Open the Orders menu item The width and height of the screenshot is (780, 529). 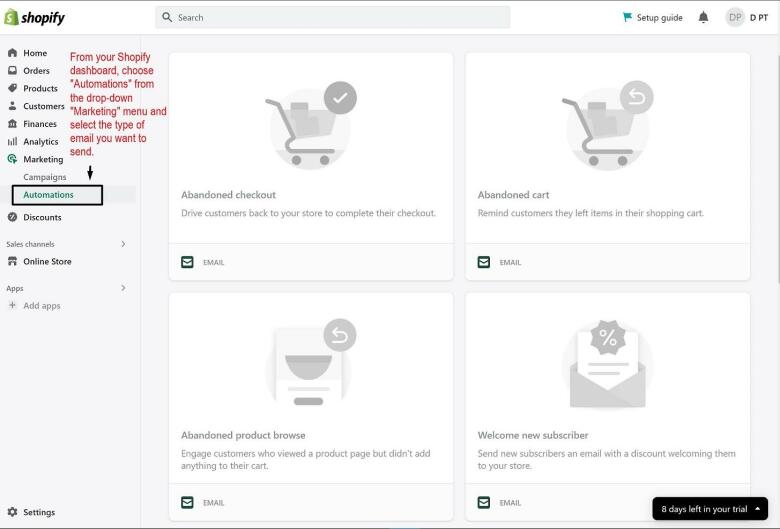point(36,71)
